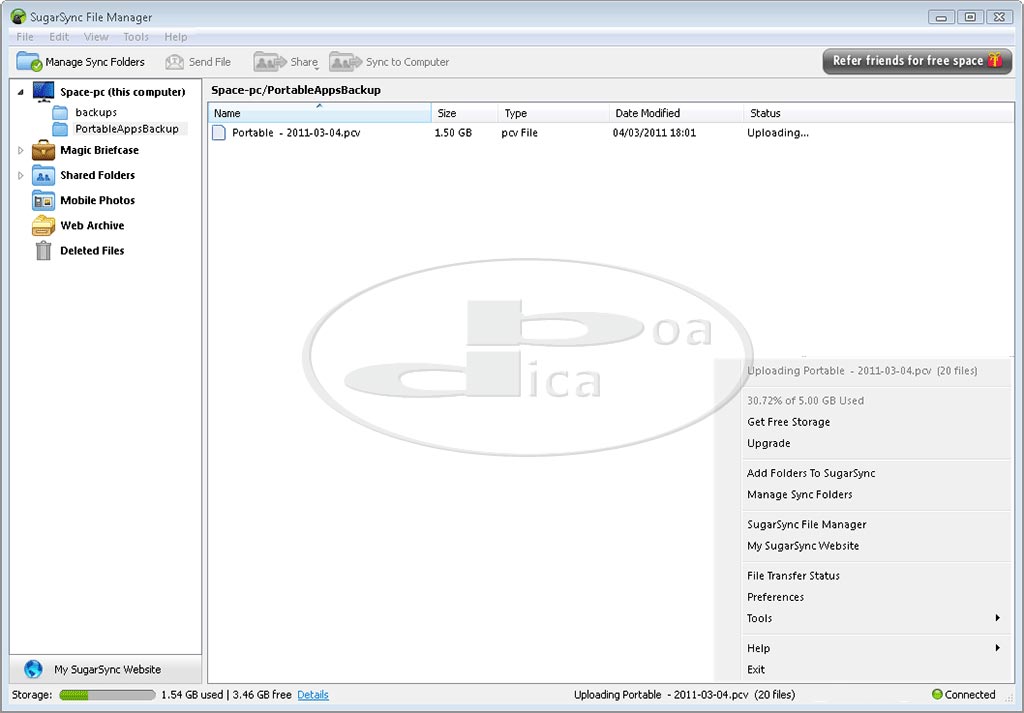The width and height of the screenshot is (1024, 713).
Task: Click My SugarSync Website label in sidebar
Action: (x=107, y=669)
